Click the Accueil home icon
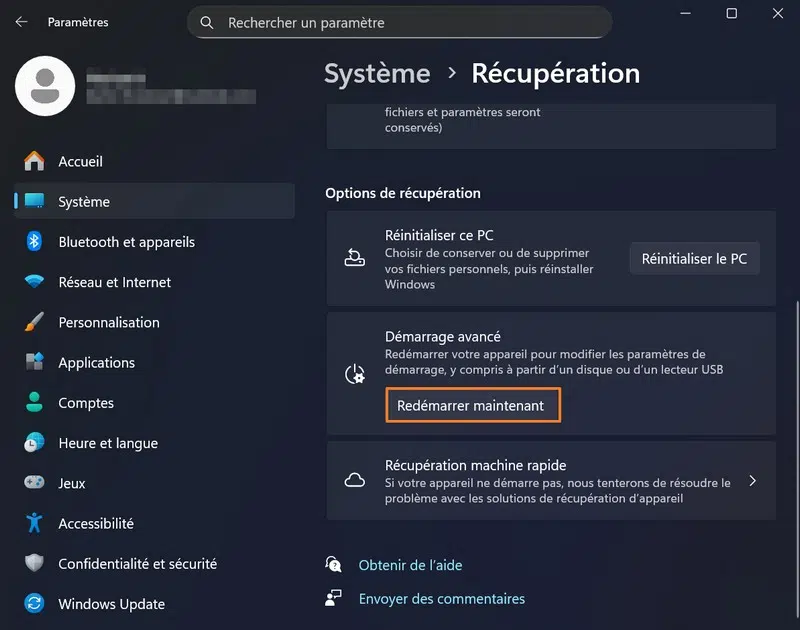The image size is (800, 630). 35,161
